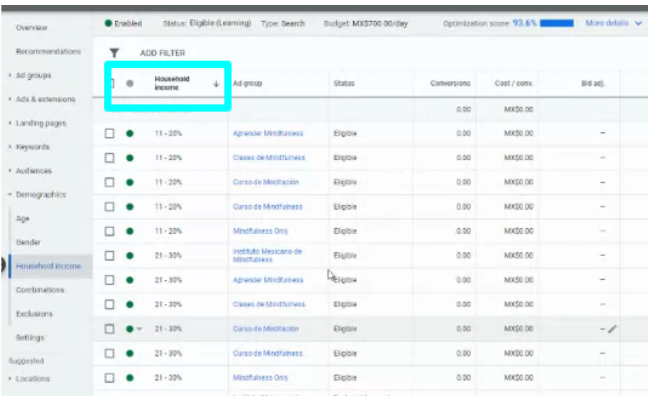This screenshot has height=396, width=648.
Task: Open the status dropdown arrow on the highlighted Curso de Meditacion row
Action: (139, 329)
